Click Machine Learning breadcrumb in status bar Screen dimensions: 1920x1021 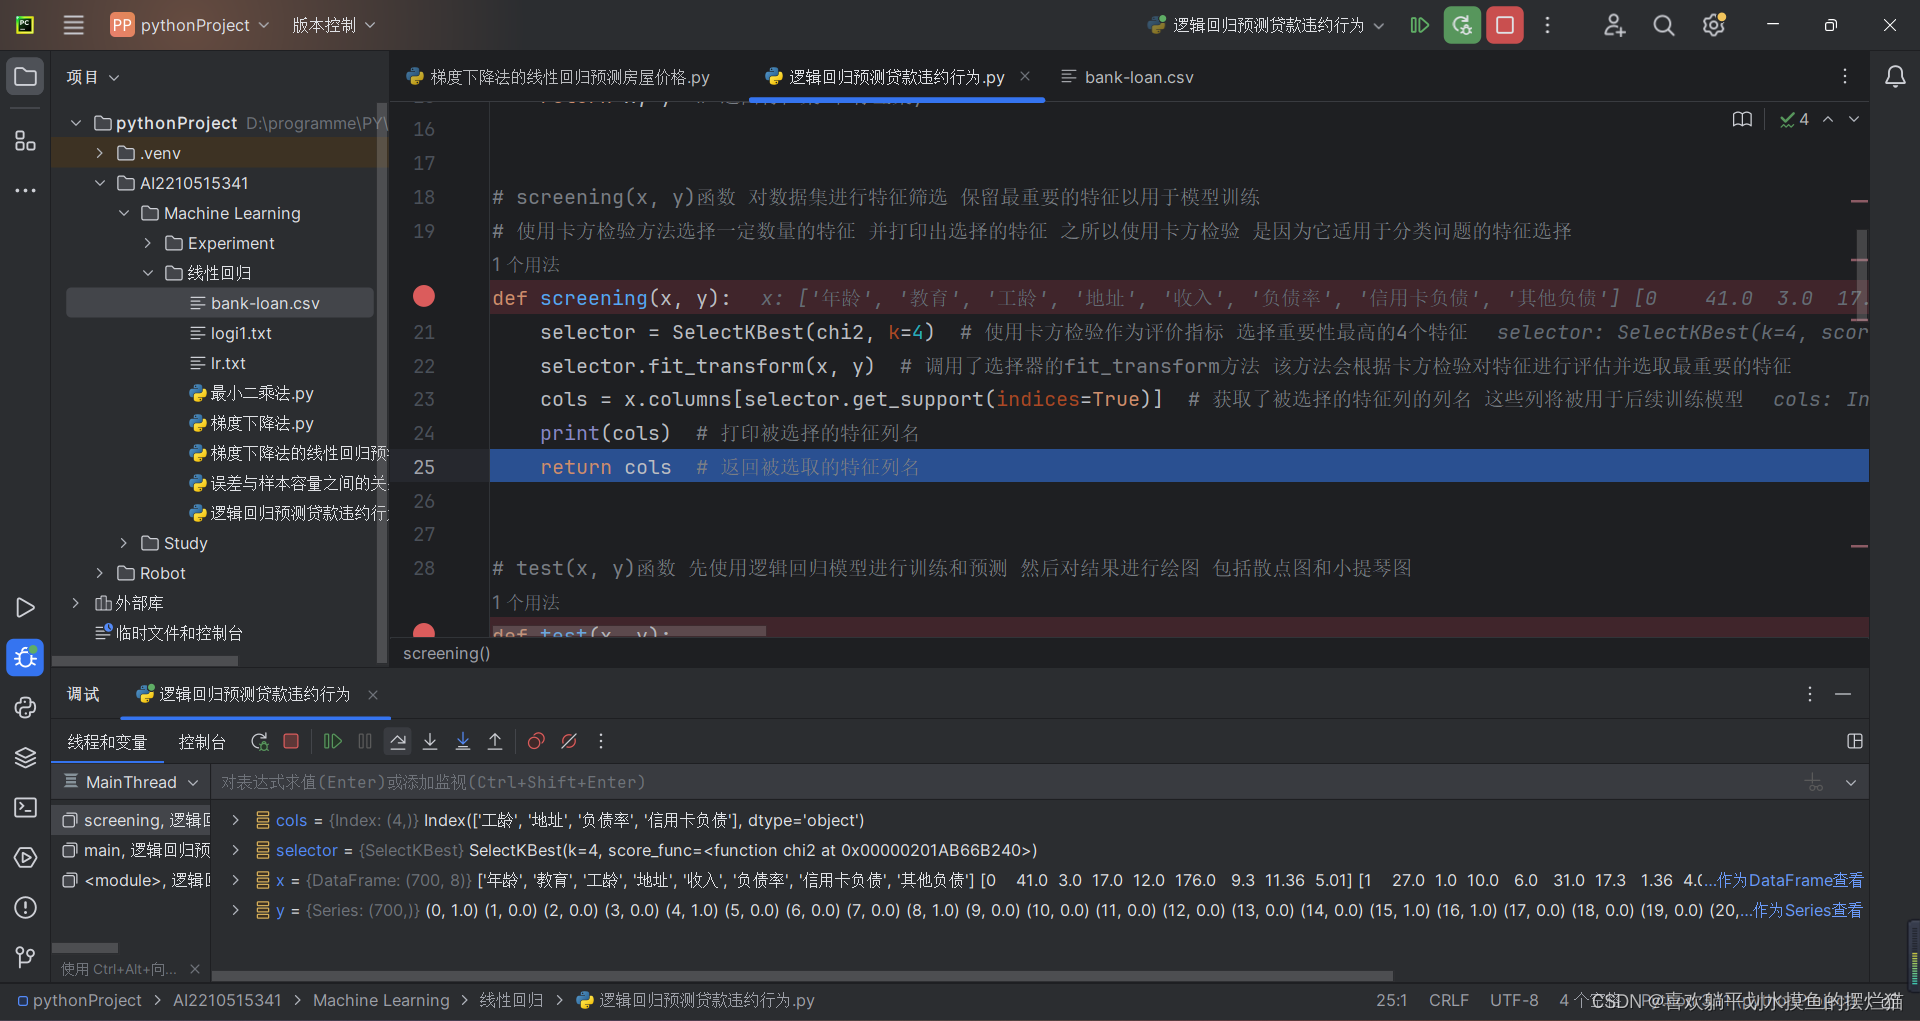(381, 1000)
